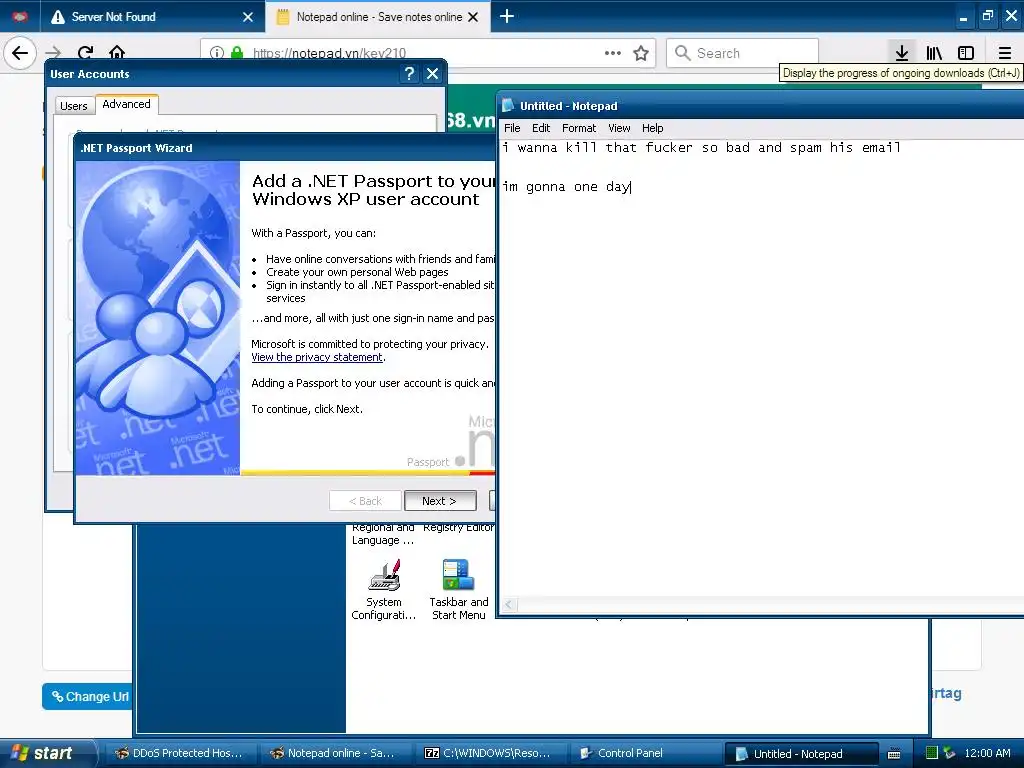Open Notepad Help menu

pos(652,128)
